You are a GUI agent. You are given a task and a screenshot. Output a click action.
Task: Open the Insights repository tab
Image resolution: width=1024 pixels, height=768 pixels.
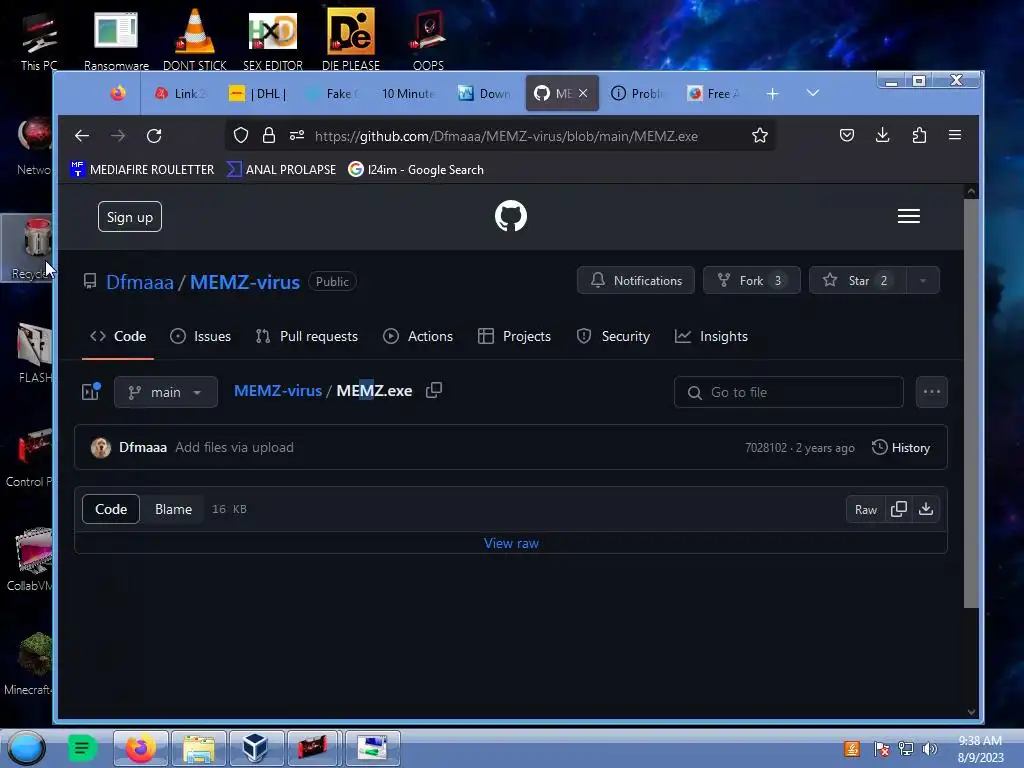point(711,336)
